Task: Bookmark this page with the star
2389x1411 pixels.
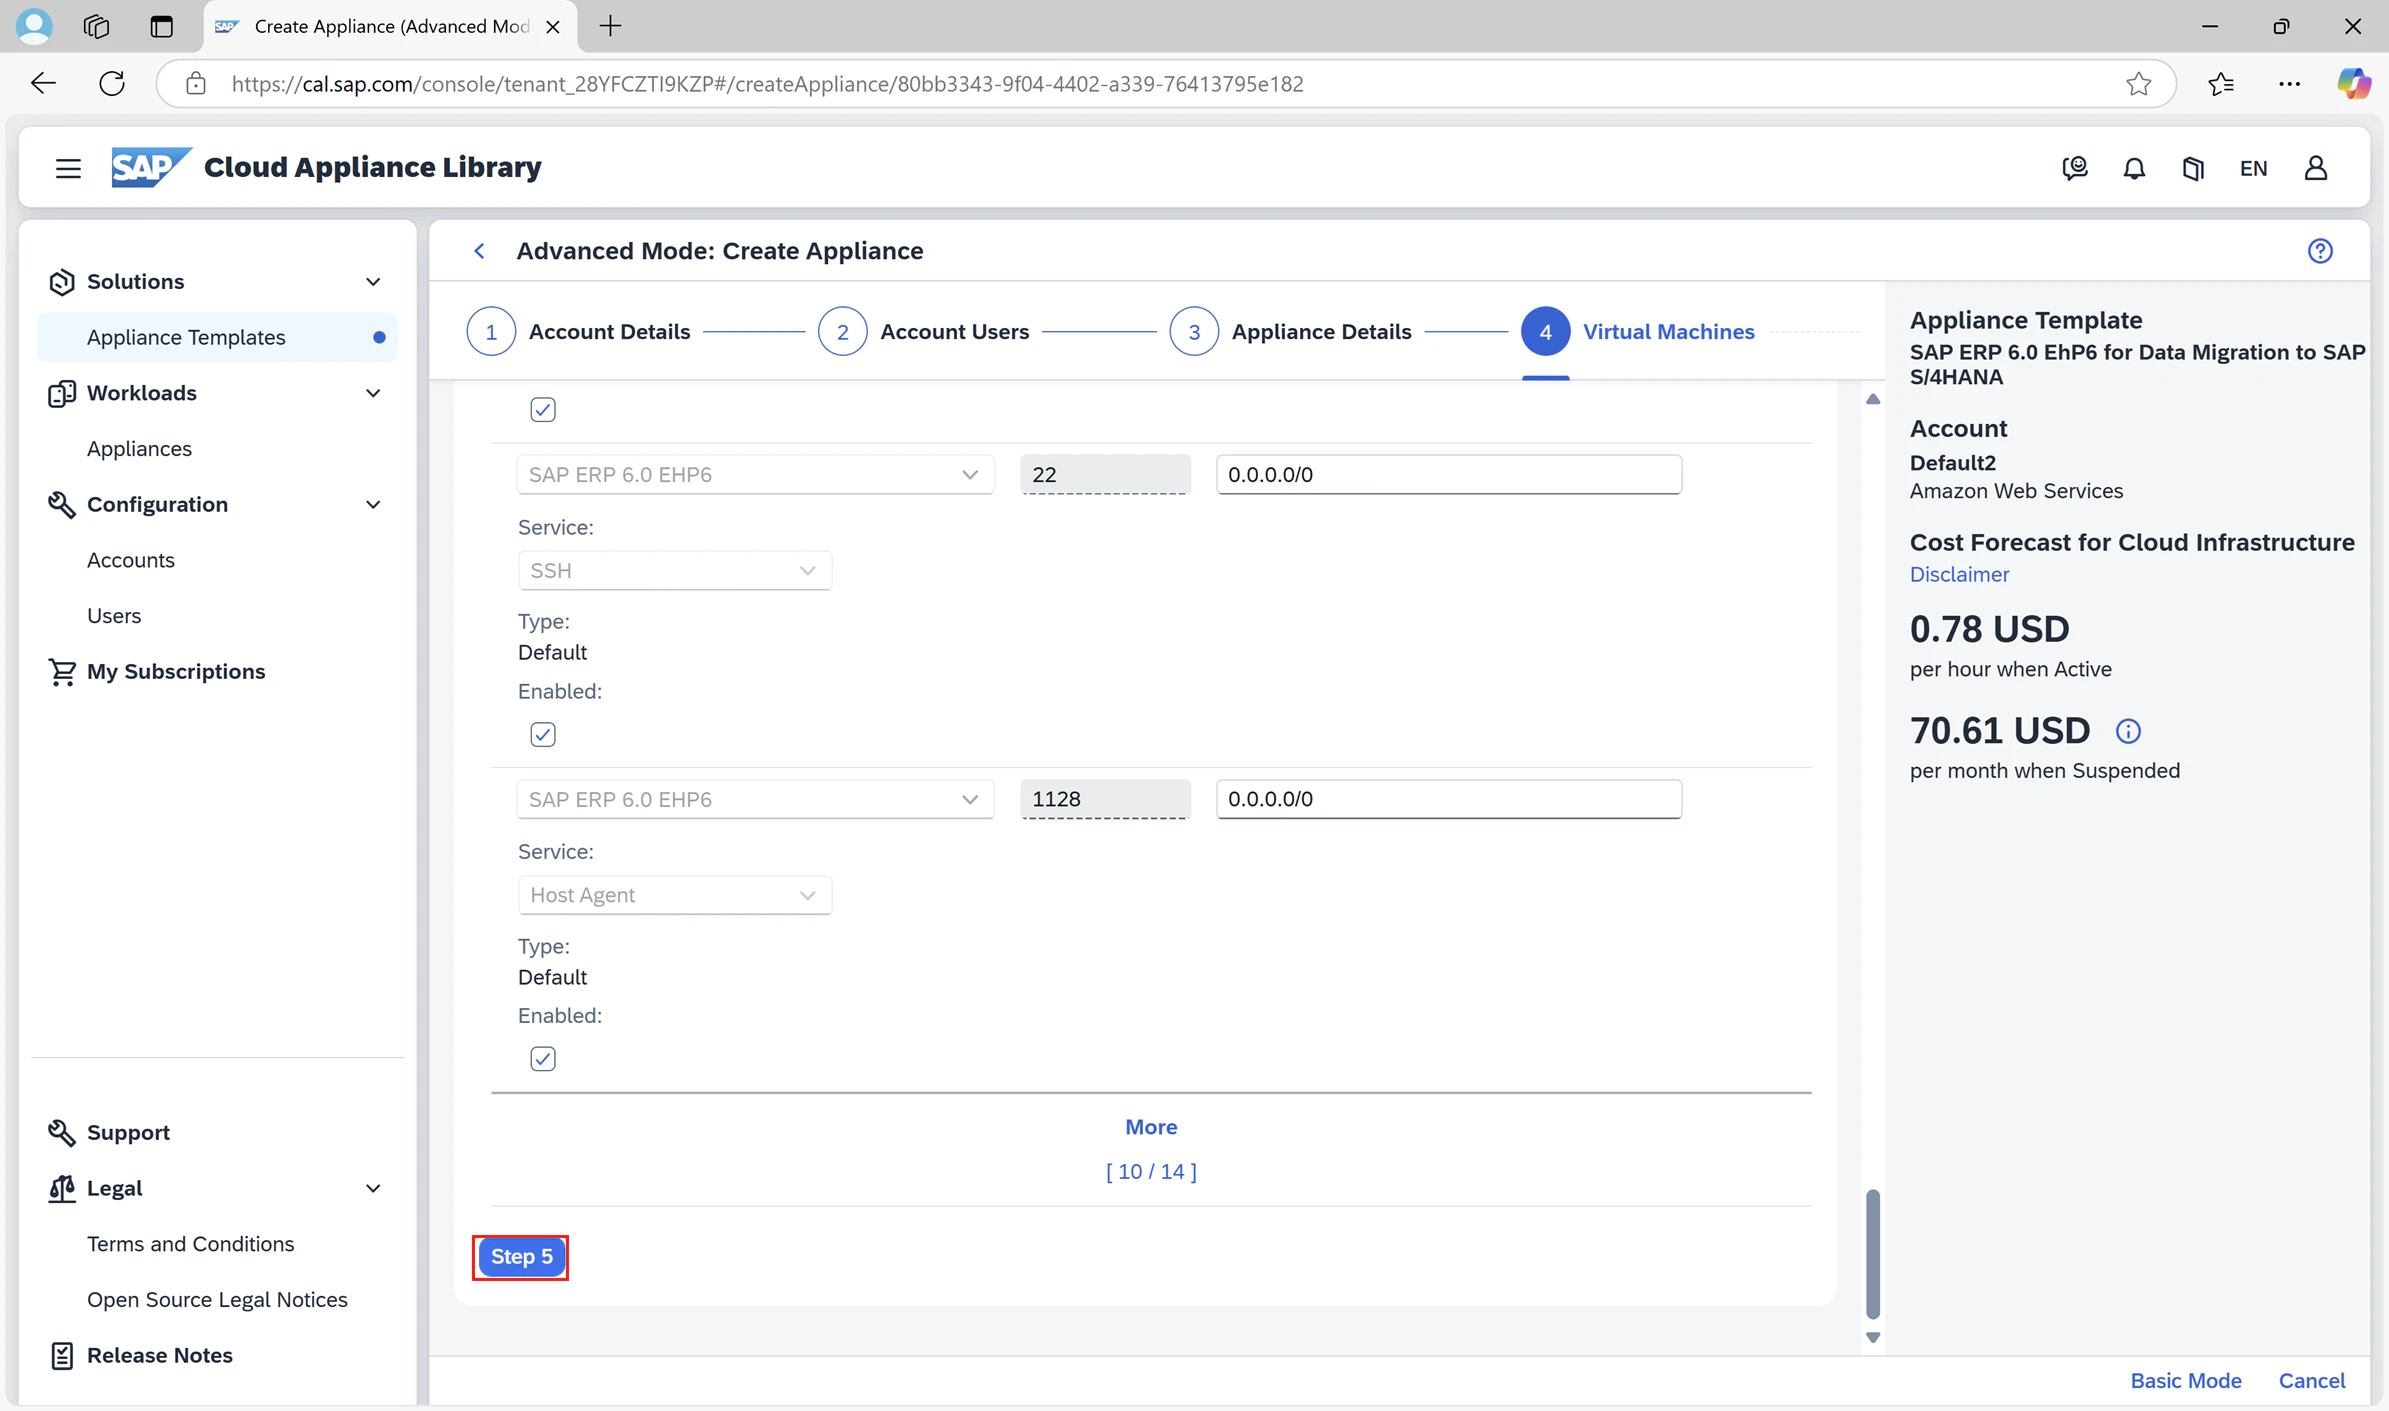Action: tap(2138, 84)
